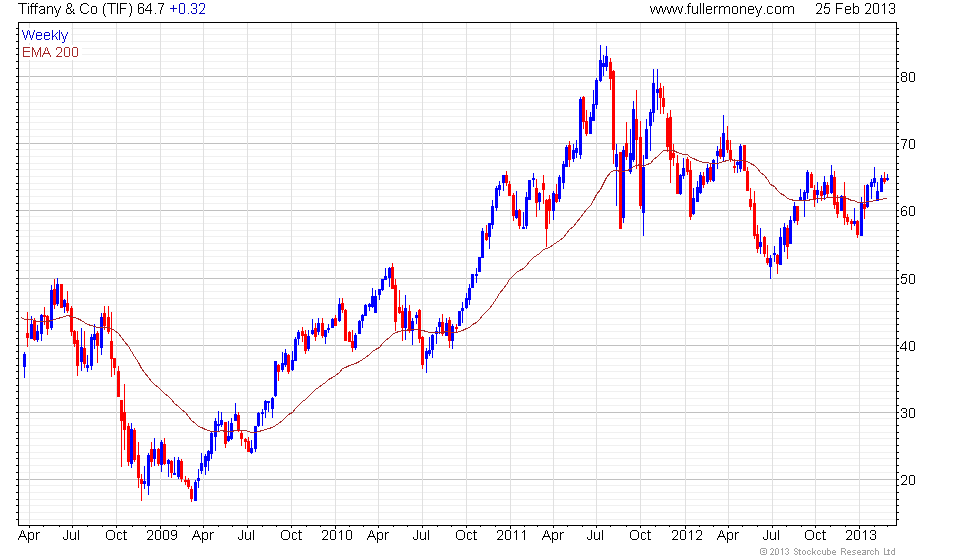This screenshot has height=560, width=980.
Task: Click the x-axis label '2013'
Action: point(861,536)
